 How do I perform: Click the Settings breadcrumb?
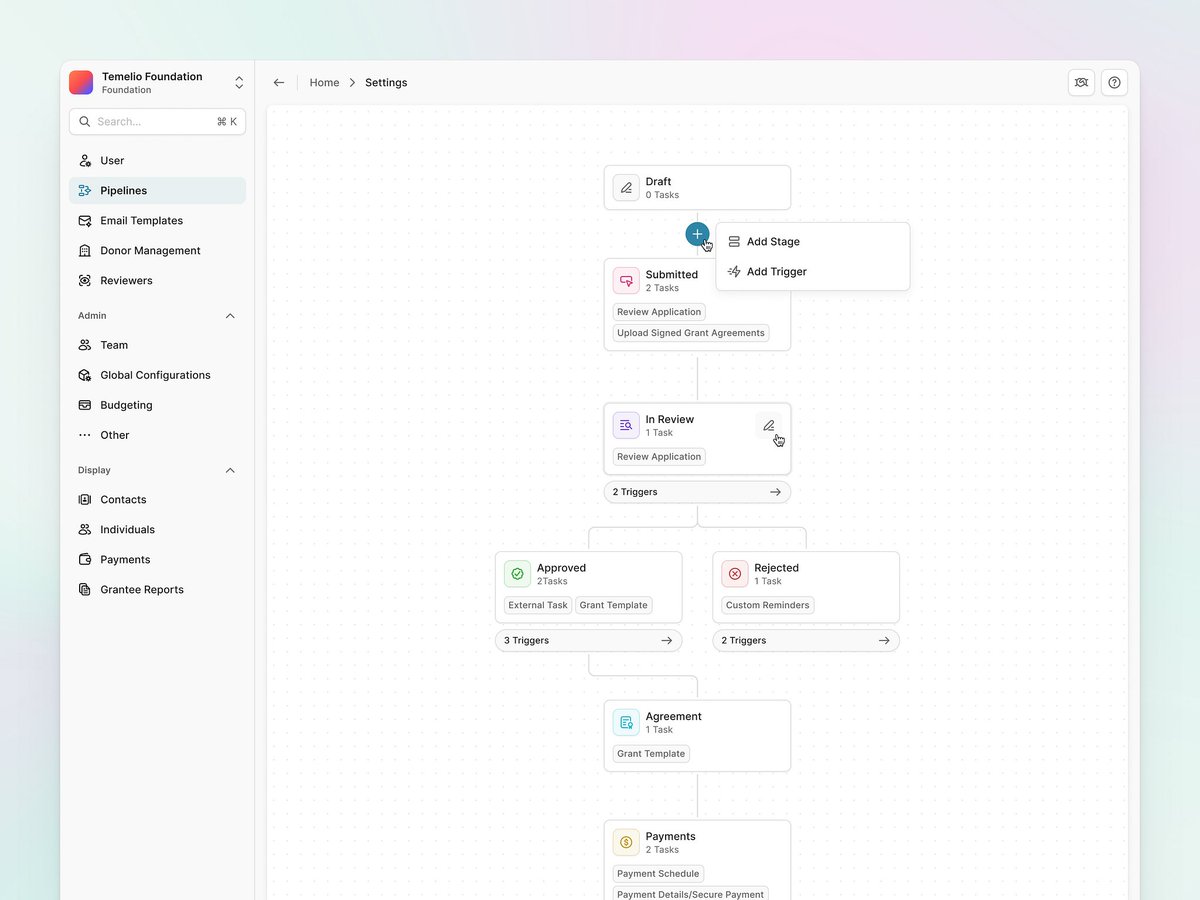click(386, 83)
